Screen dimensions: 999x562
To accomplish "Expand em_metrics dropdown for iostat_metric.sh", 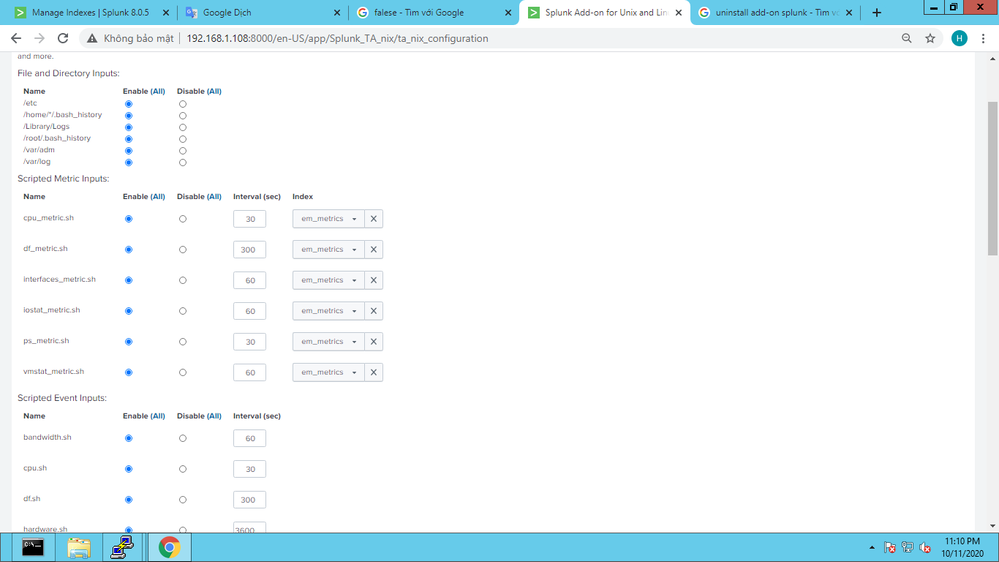I will 328,311.
